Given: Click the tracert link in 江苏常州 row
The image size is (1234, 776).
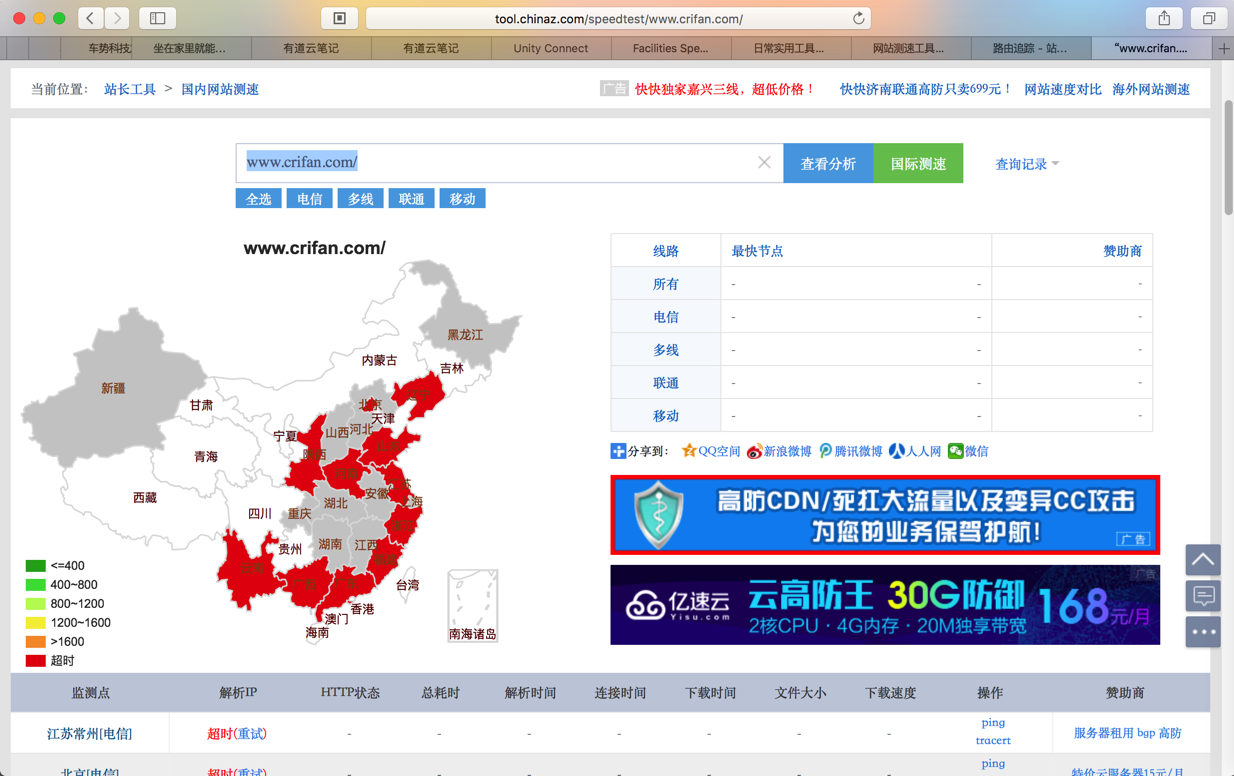Looking at the screenshot, I should (x=993, y=740).
